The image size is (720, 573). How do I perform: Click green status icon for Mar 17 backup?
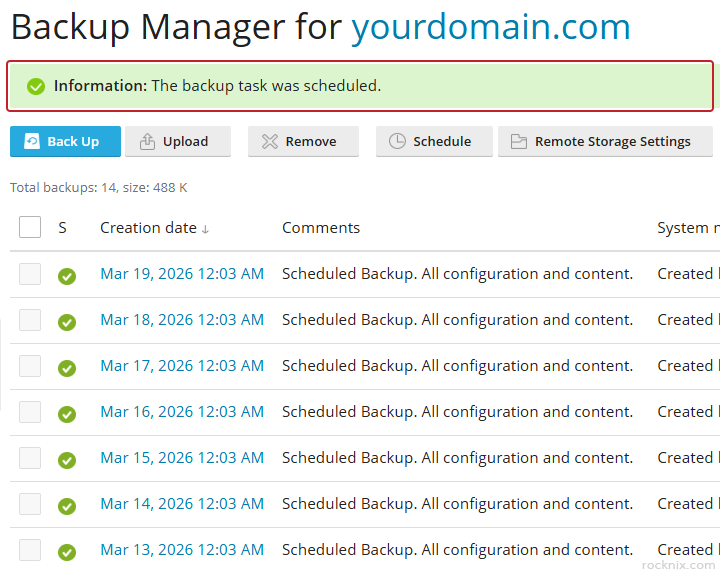[67, 368]
